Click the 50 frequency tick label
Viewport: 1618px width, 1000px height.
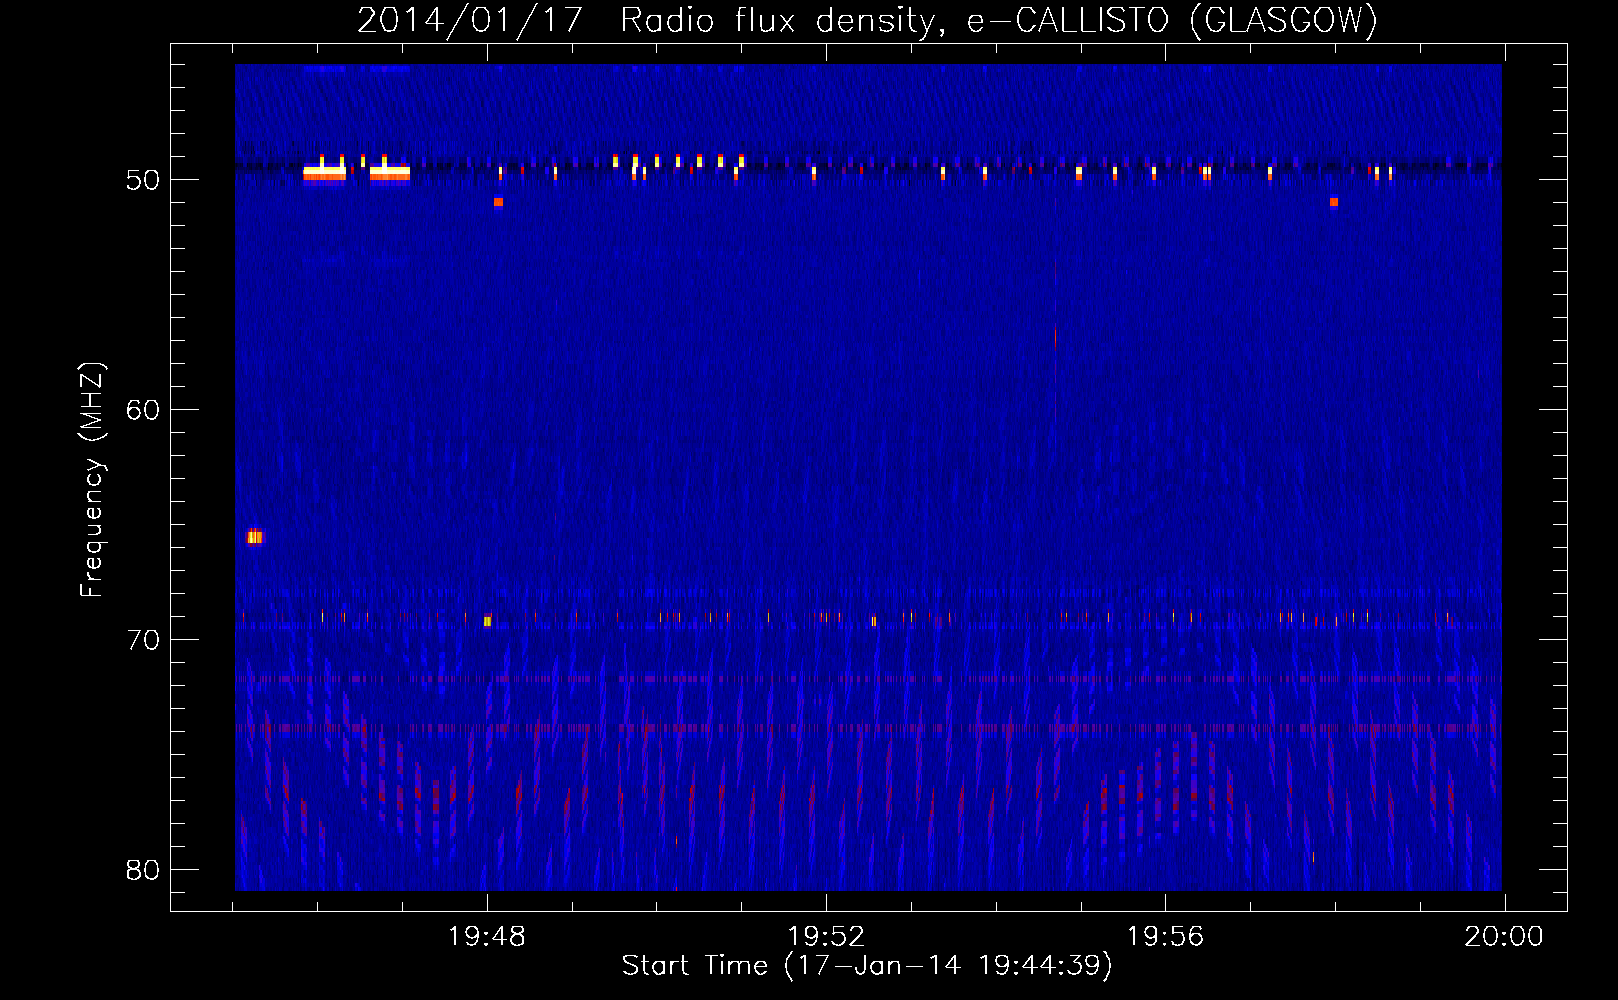(x=143, y=180)
